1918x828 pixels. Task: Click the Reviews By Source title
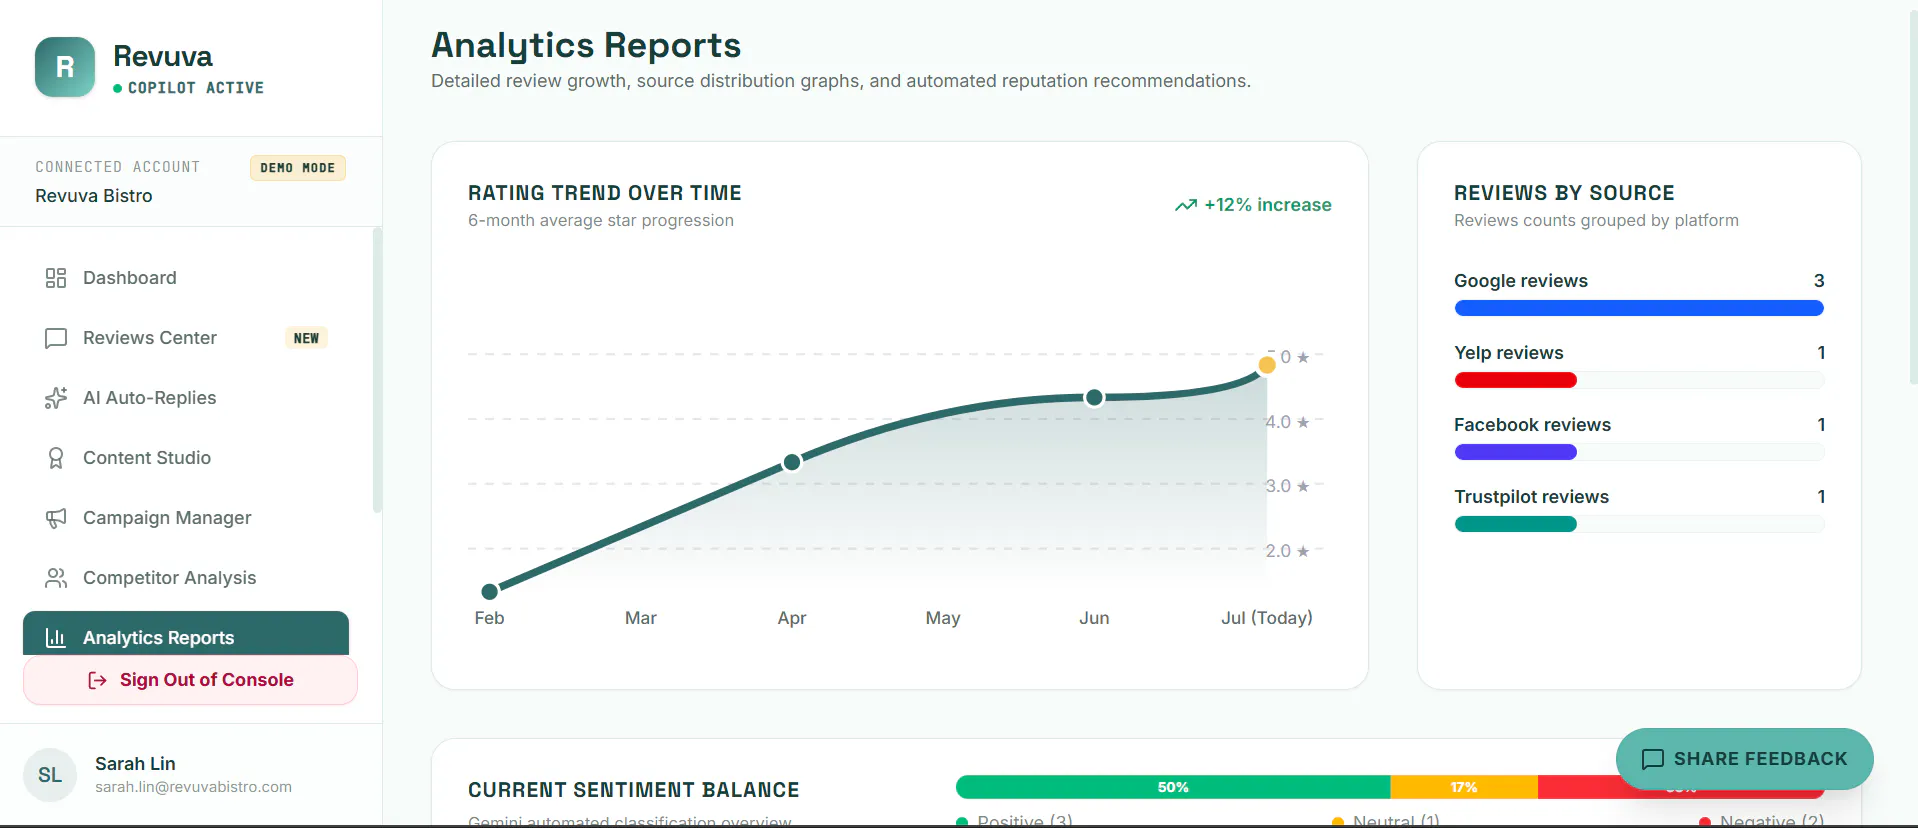pos(1564,193)
